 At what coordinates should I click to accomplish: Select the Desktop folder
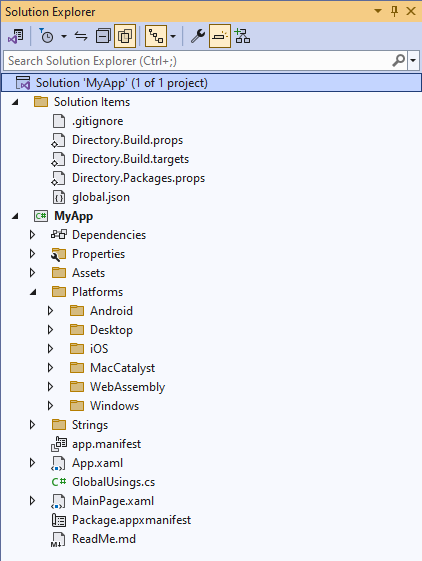[111, 330]
